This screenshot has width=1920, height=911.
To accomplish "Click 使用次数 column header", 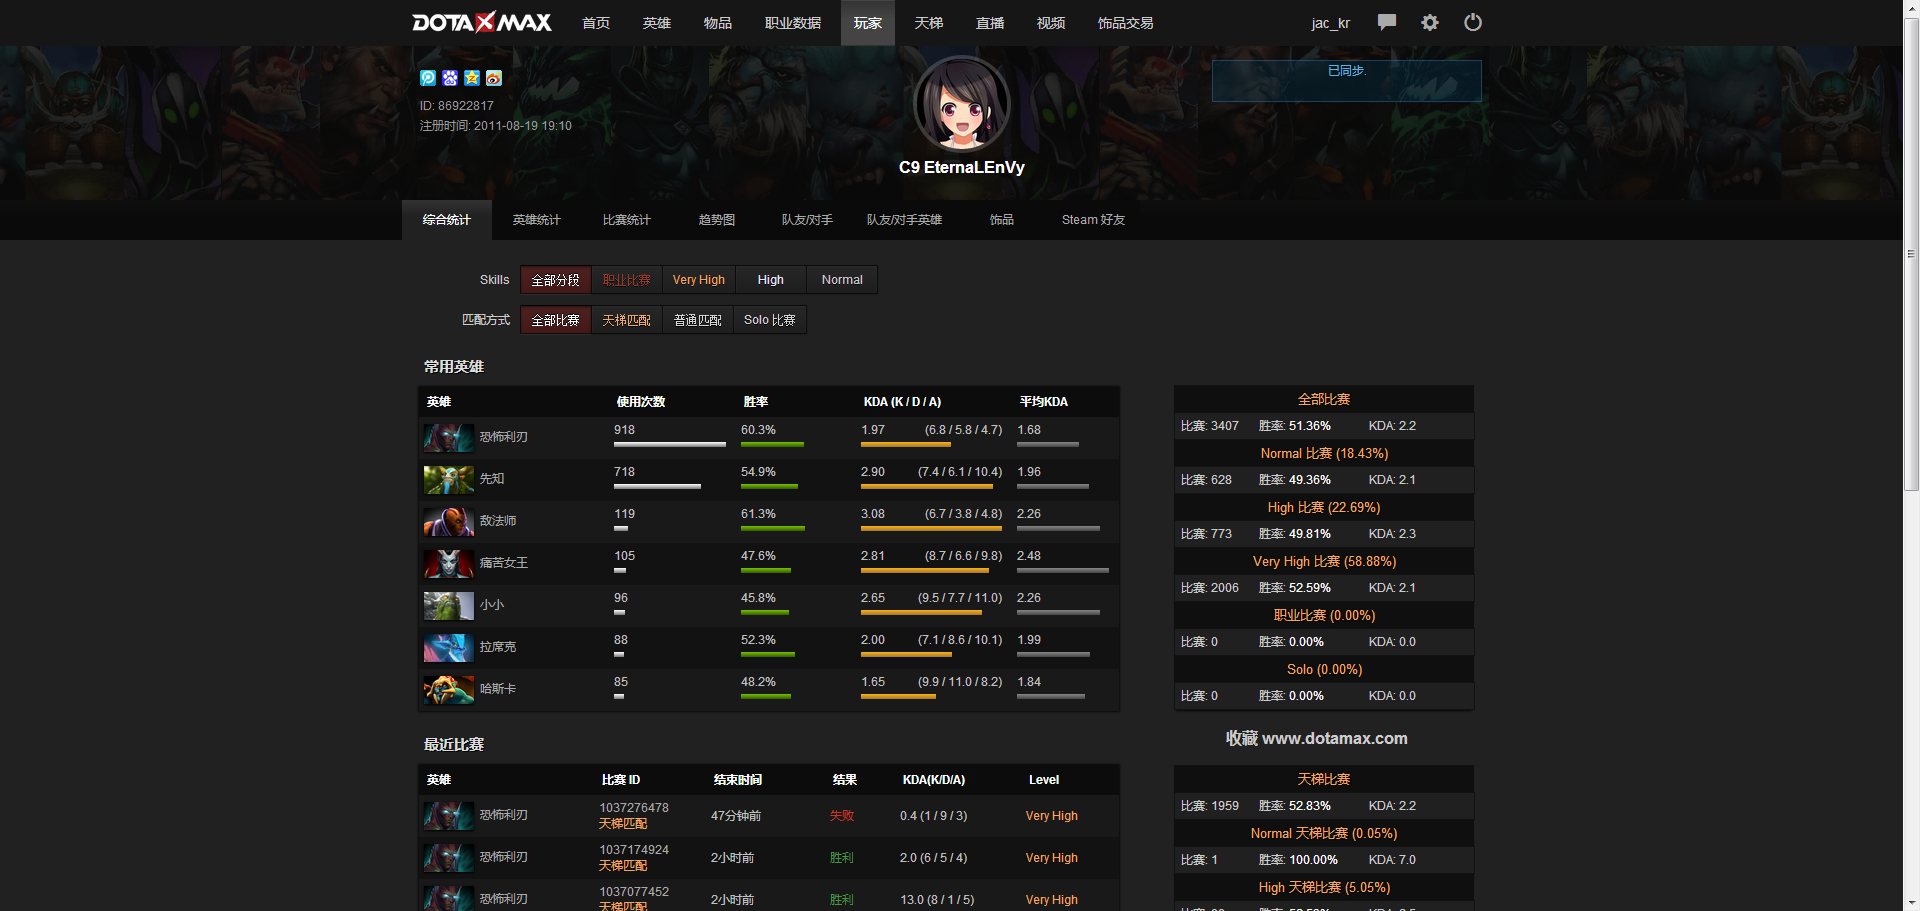I will pos(641,402).
